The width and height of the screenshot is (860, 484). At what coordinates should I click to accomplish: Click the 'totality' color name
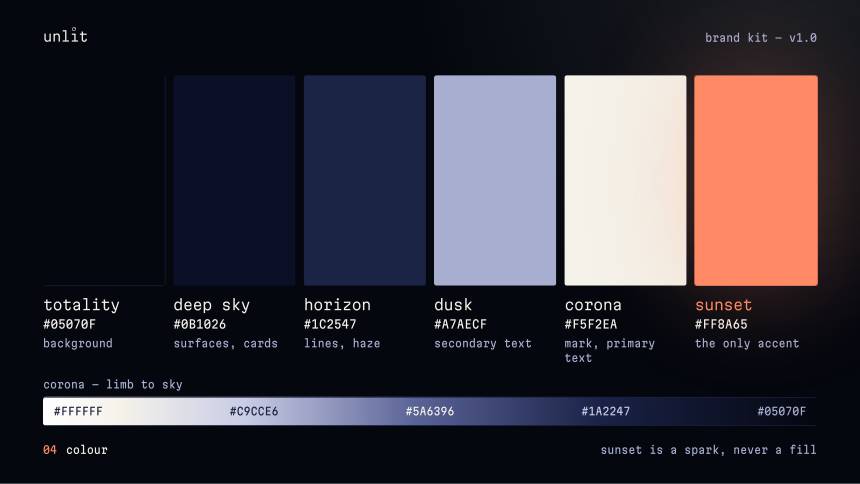pos(82,305)
